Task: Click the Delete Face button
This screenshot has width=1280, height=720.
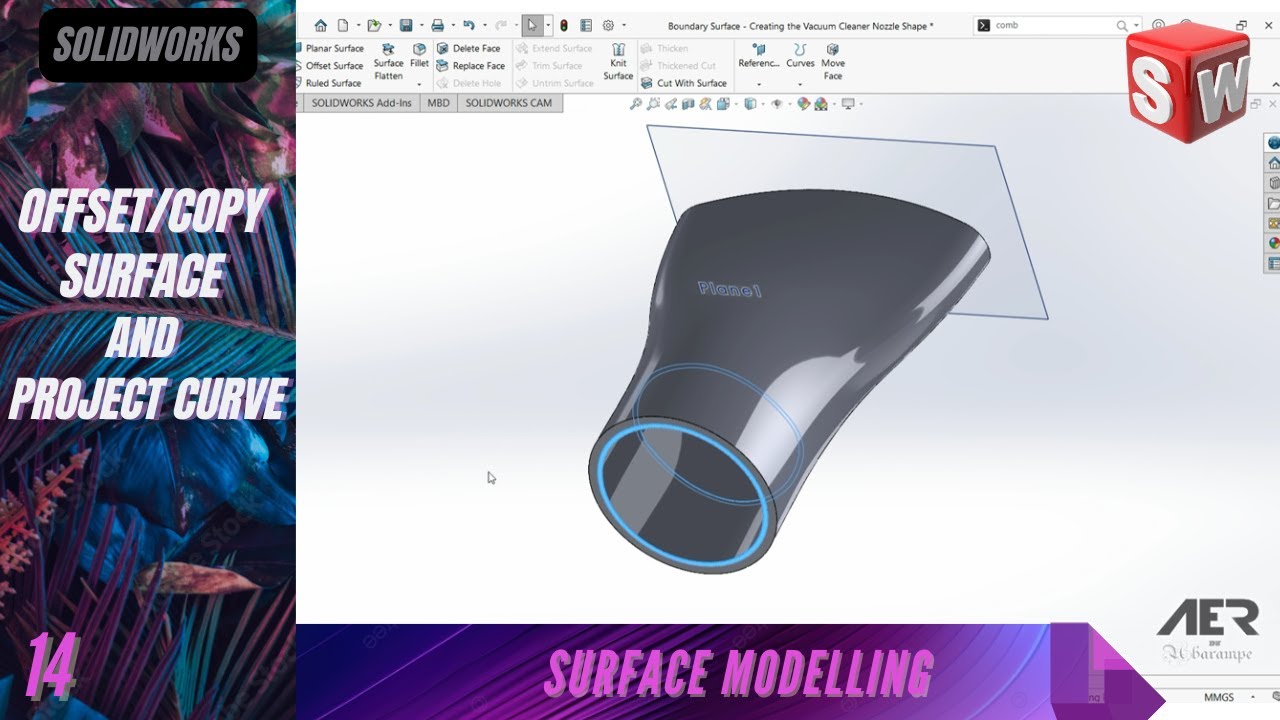Action: click(469, 48)
